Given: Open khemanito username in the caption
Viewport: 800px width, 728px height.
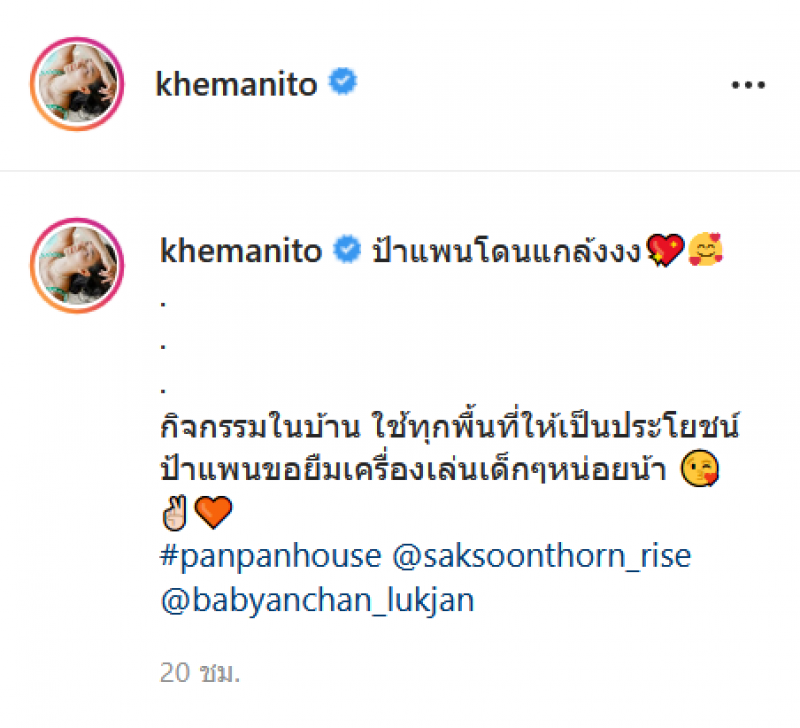Looking at the screenshot, I should tap(241, 250).
